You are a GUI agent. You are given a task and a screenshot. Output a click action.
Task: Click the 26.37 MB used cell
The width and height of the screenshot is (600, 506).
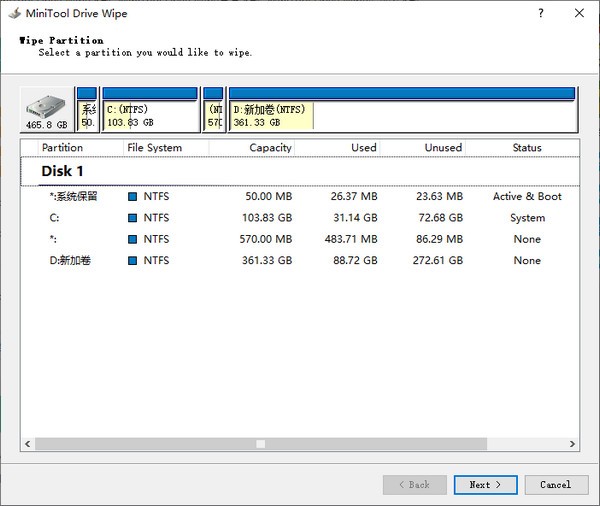point(354,196)
